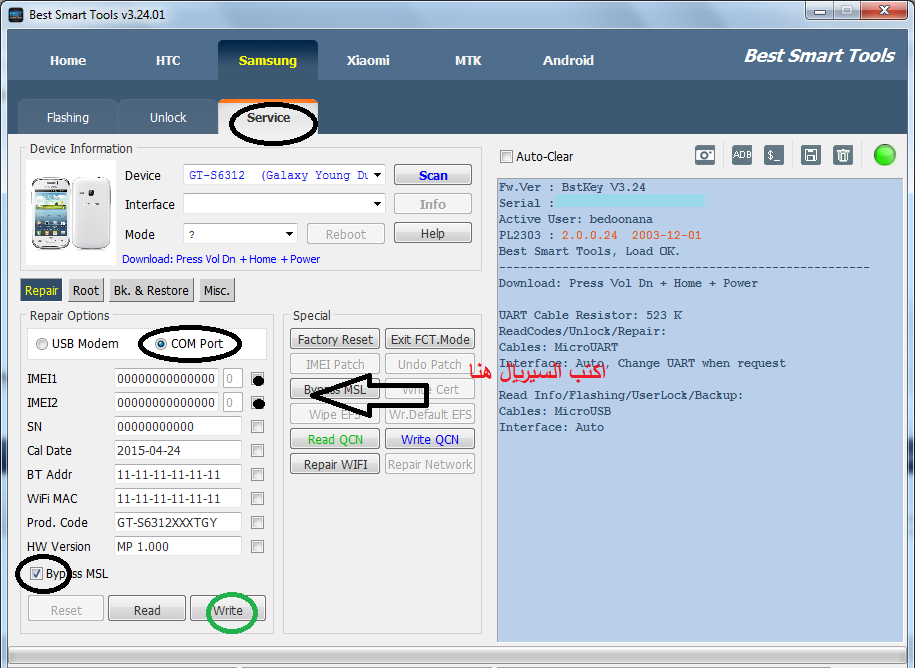Screen dimensions: 915x668
Task: Click the Factory Reset button
Action: (335, 340)
